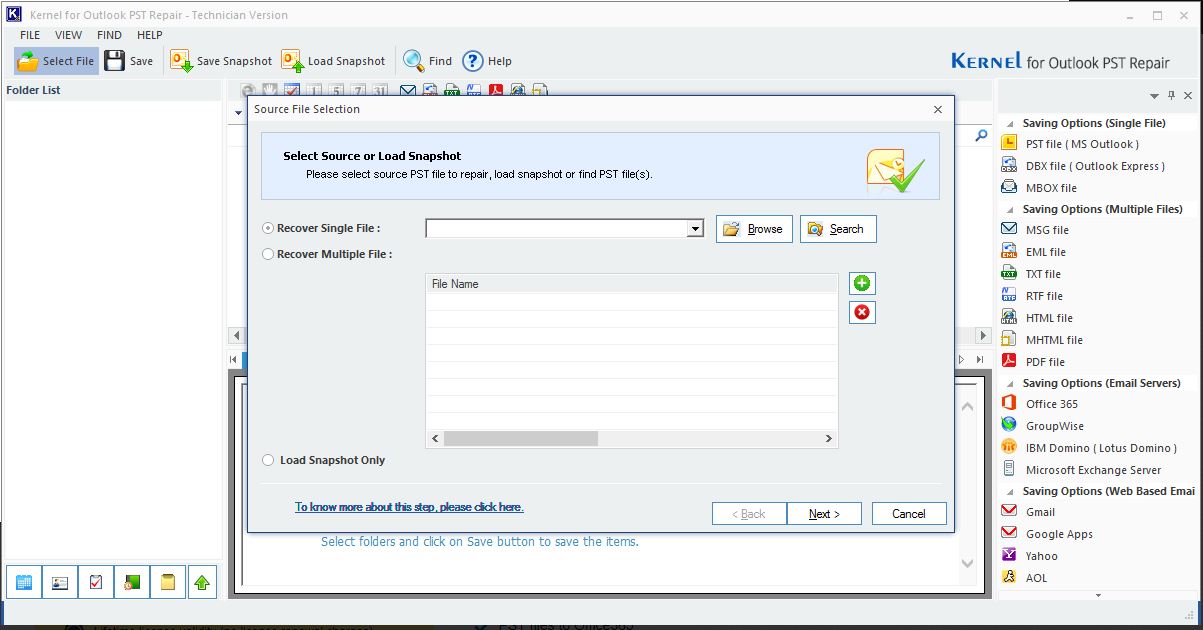Close the Source File Selection dialog

[x=937, y=109]
